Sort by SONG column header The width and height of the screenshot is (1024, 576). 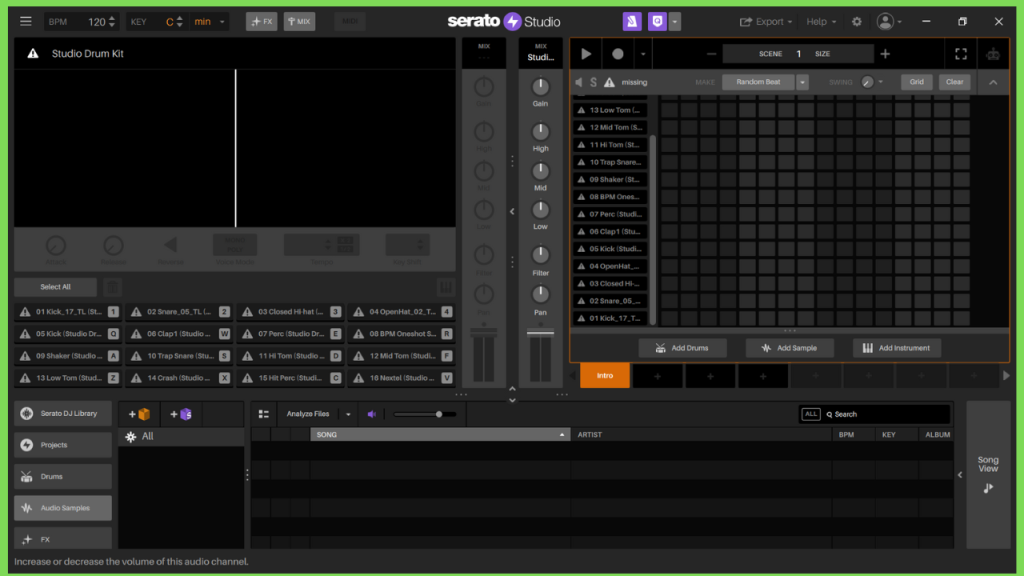point(440,434)
